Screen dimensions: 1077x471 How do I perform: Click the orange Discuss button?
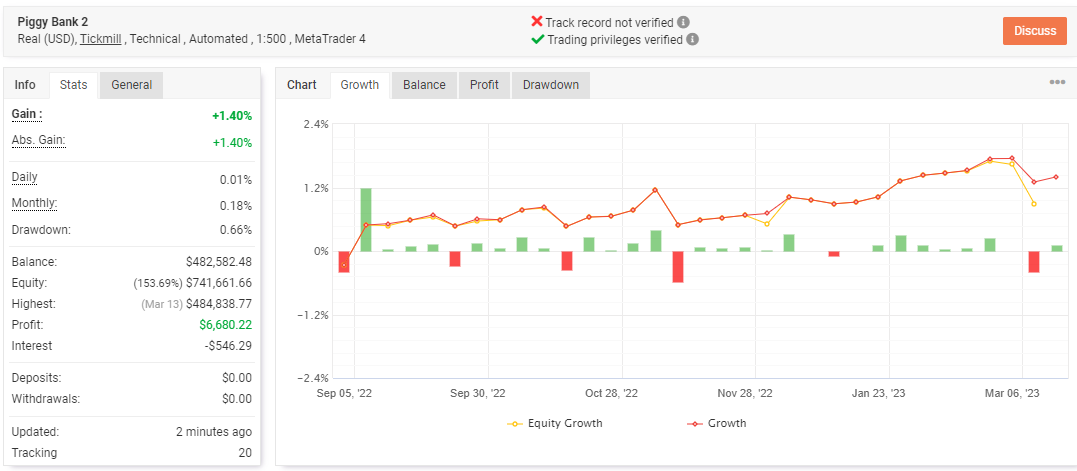[1035, 31]
